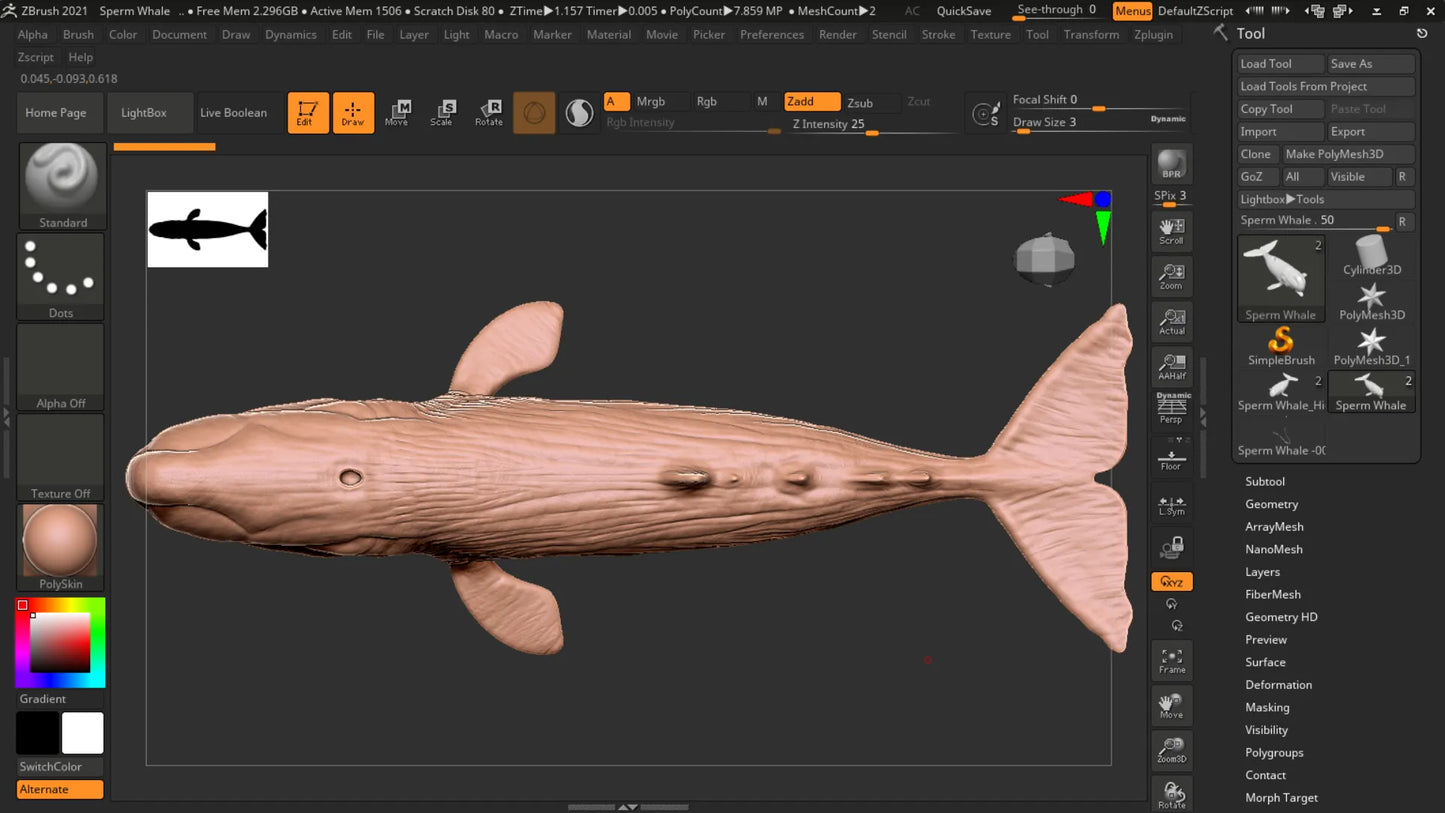The image size is (1445, 813).
Task: Click the BPR render button
Action: coord(1171,166)
